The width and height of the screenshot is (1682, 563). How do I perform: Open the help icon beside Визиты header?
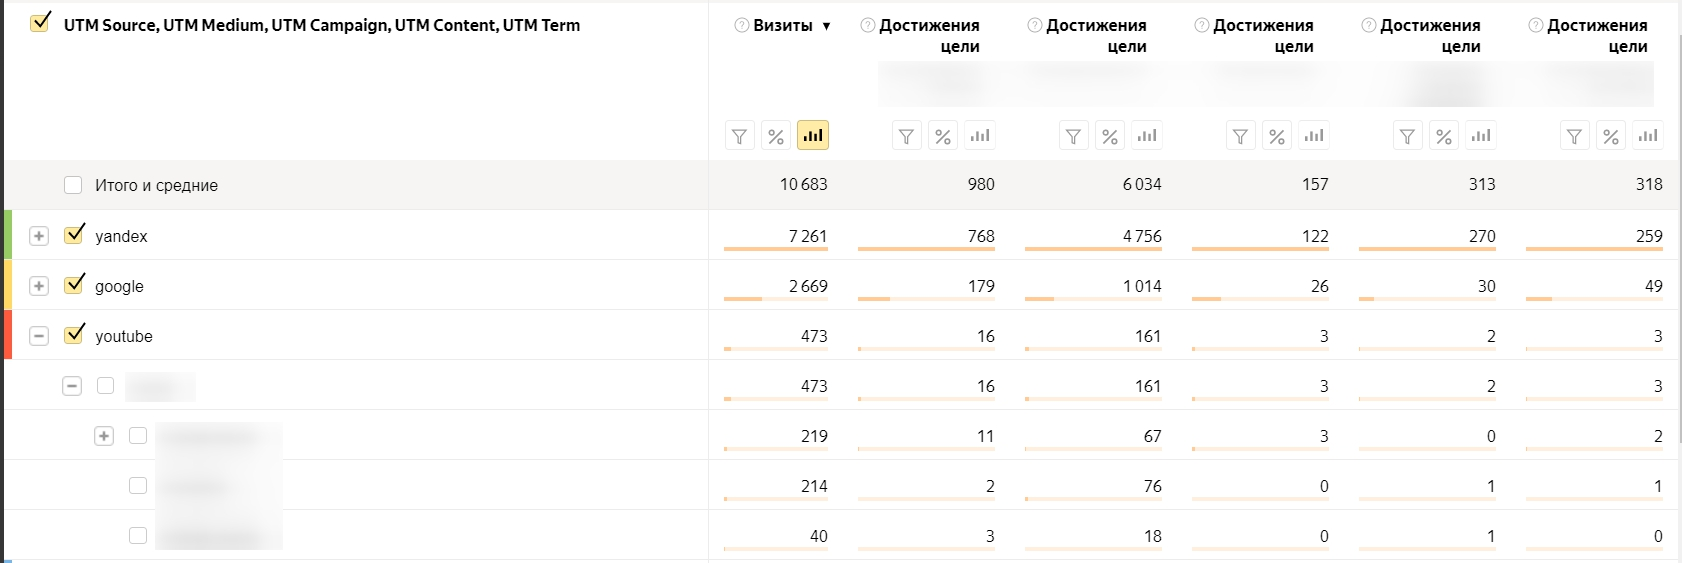point(741,25)
